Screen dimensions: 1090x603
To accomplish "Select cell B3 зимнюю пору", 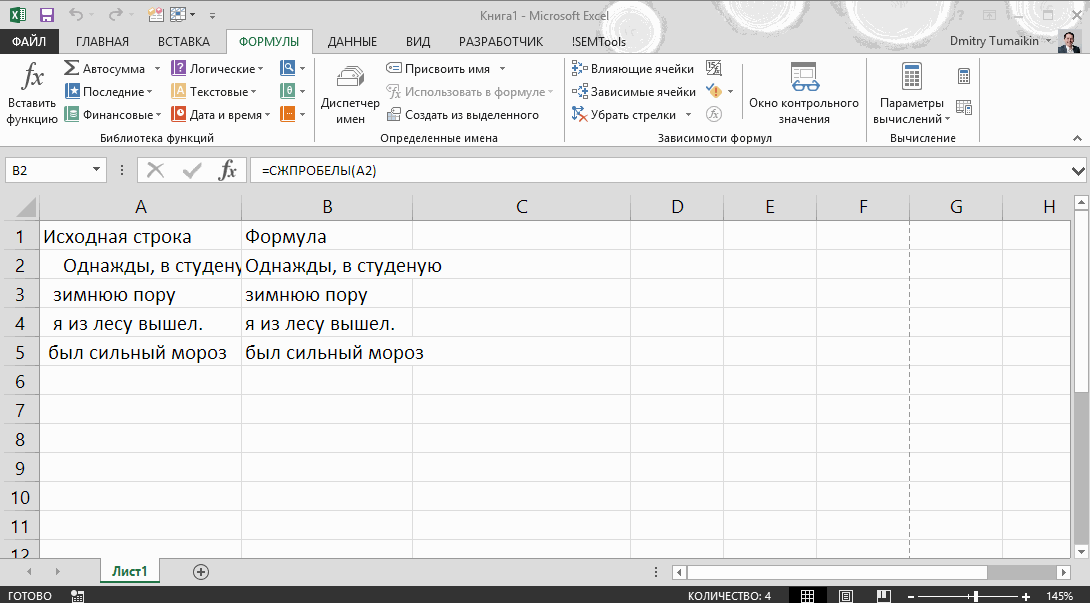I will [327, 294].
